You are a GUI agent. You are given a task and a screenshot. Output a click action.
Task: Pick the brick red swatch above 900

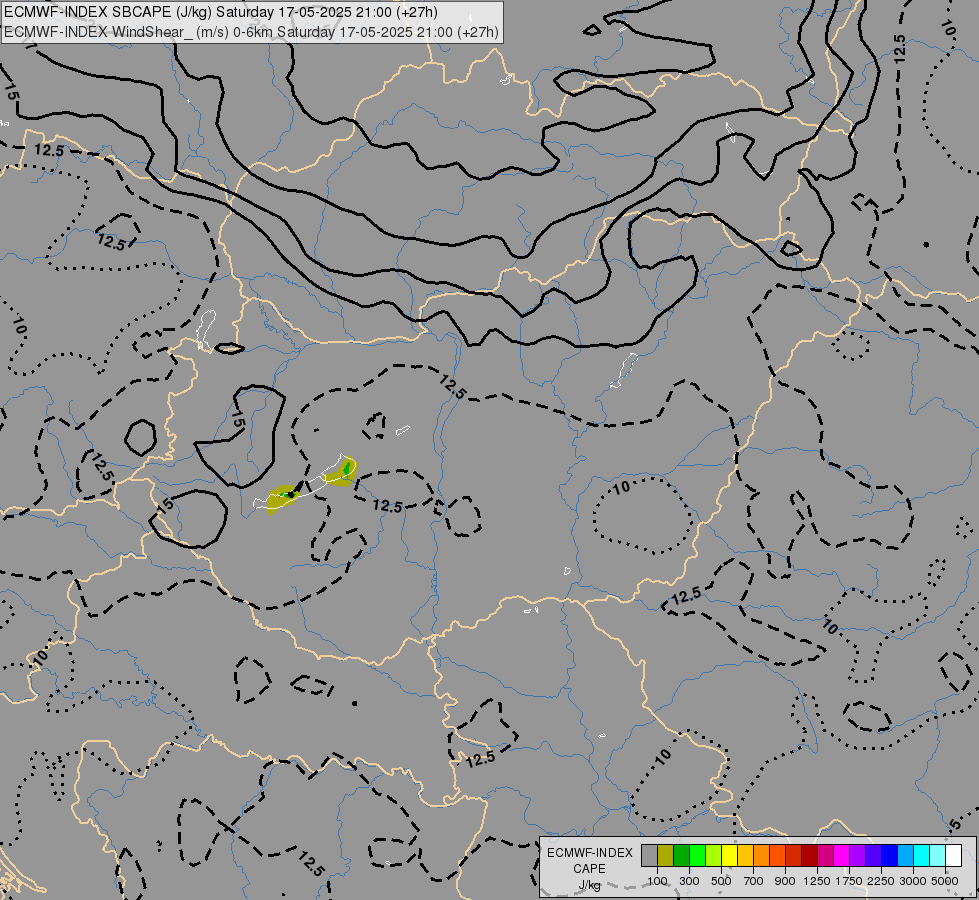tap(794, 856)
